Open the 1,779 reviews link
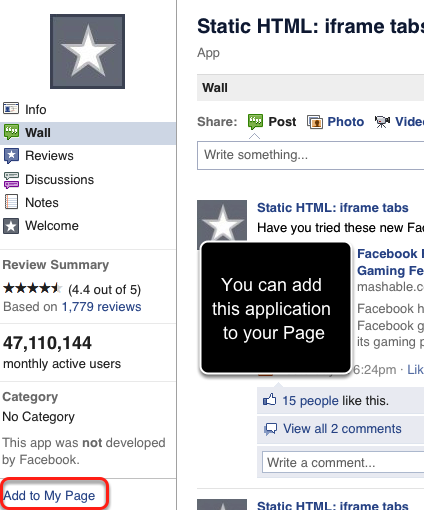The height and width of the screenshot is (510, 424). point(102,307)
